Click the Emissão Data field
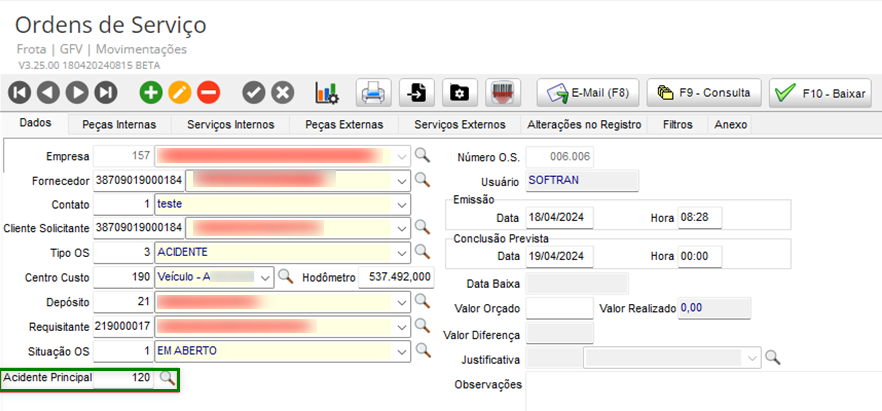882x411 pixels. pyautogui.click(x=560, y=218)
